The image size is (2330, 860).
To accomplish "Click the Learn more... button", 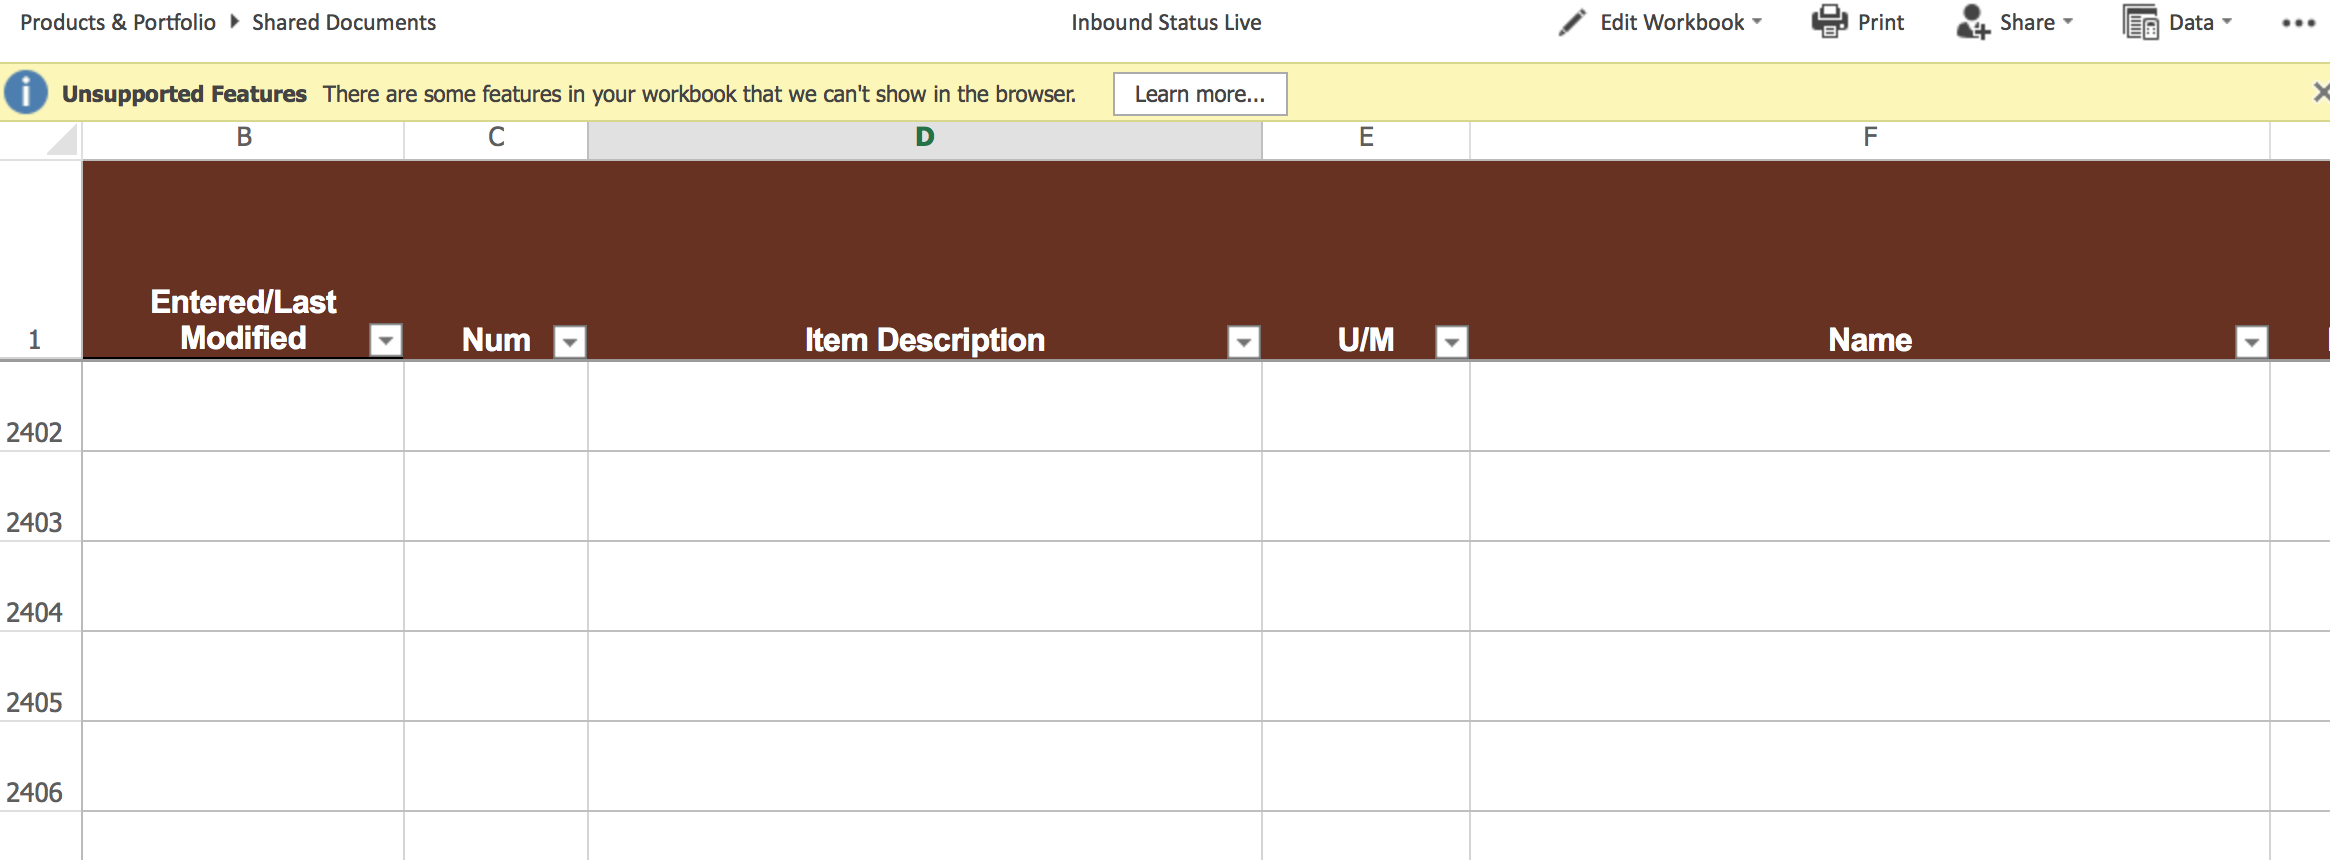I will pyautogui.click(x=1200, y=94).
